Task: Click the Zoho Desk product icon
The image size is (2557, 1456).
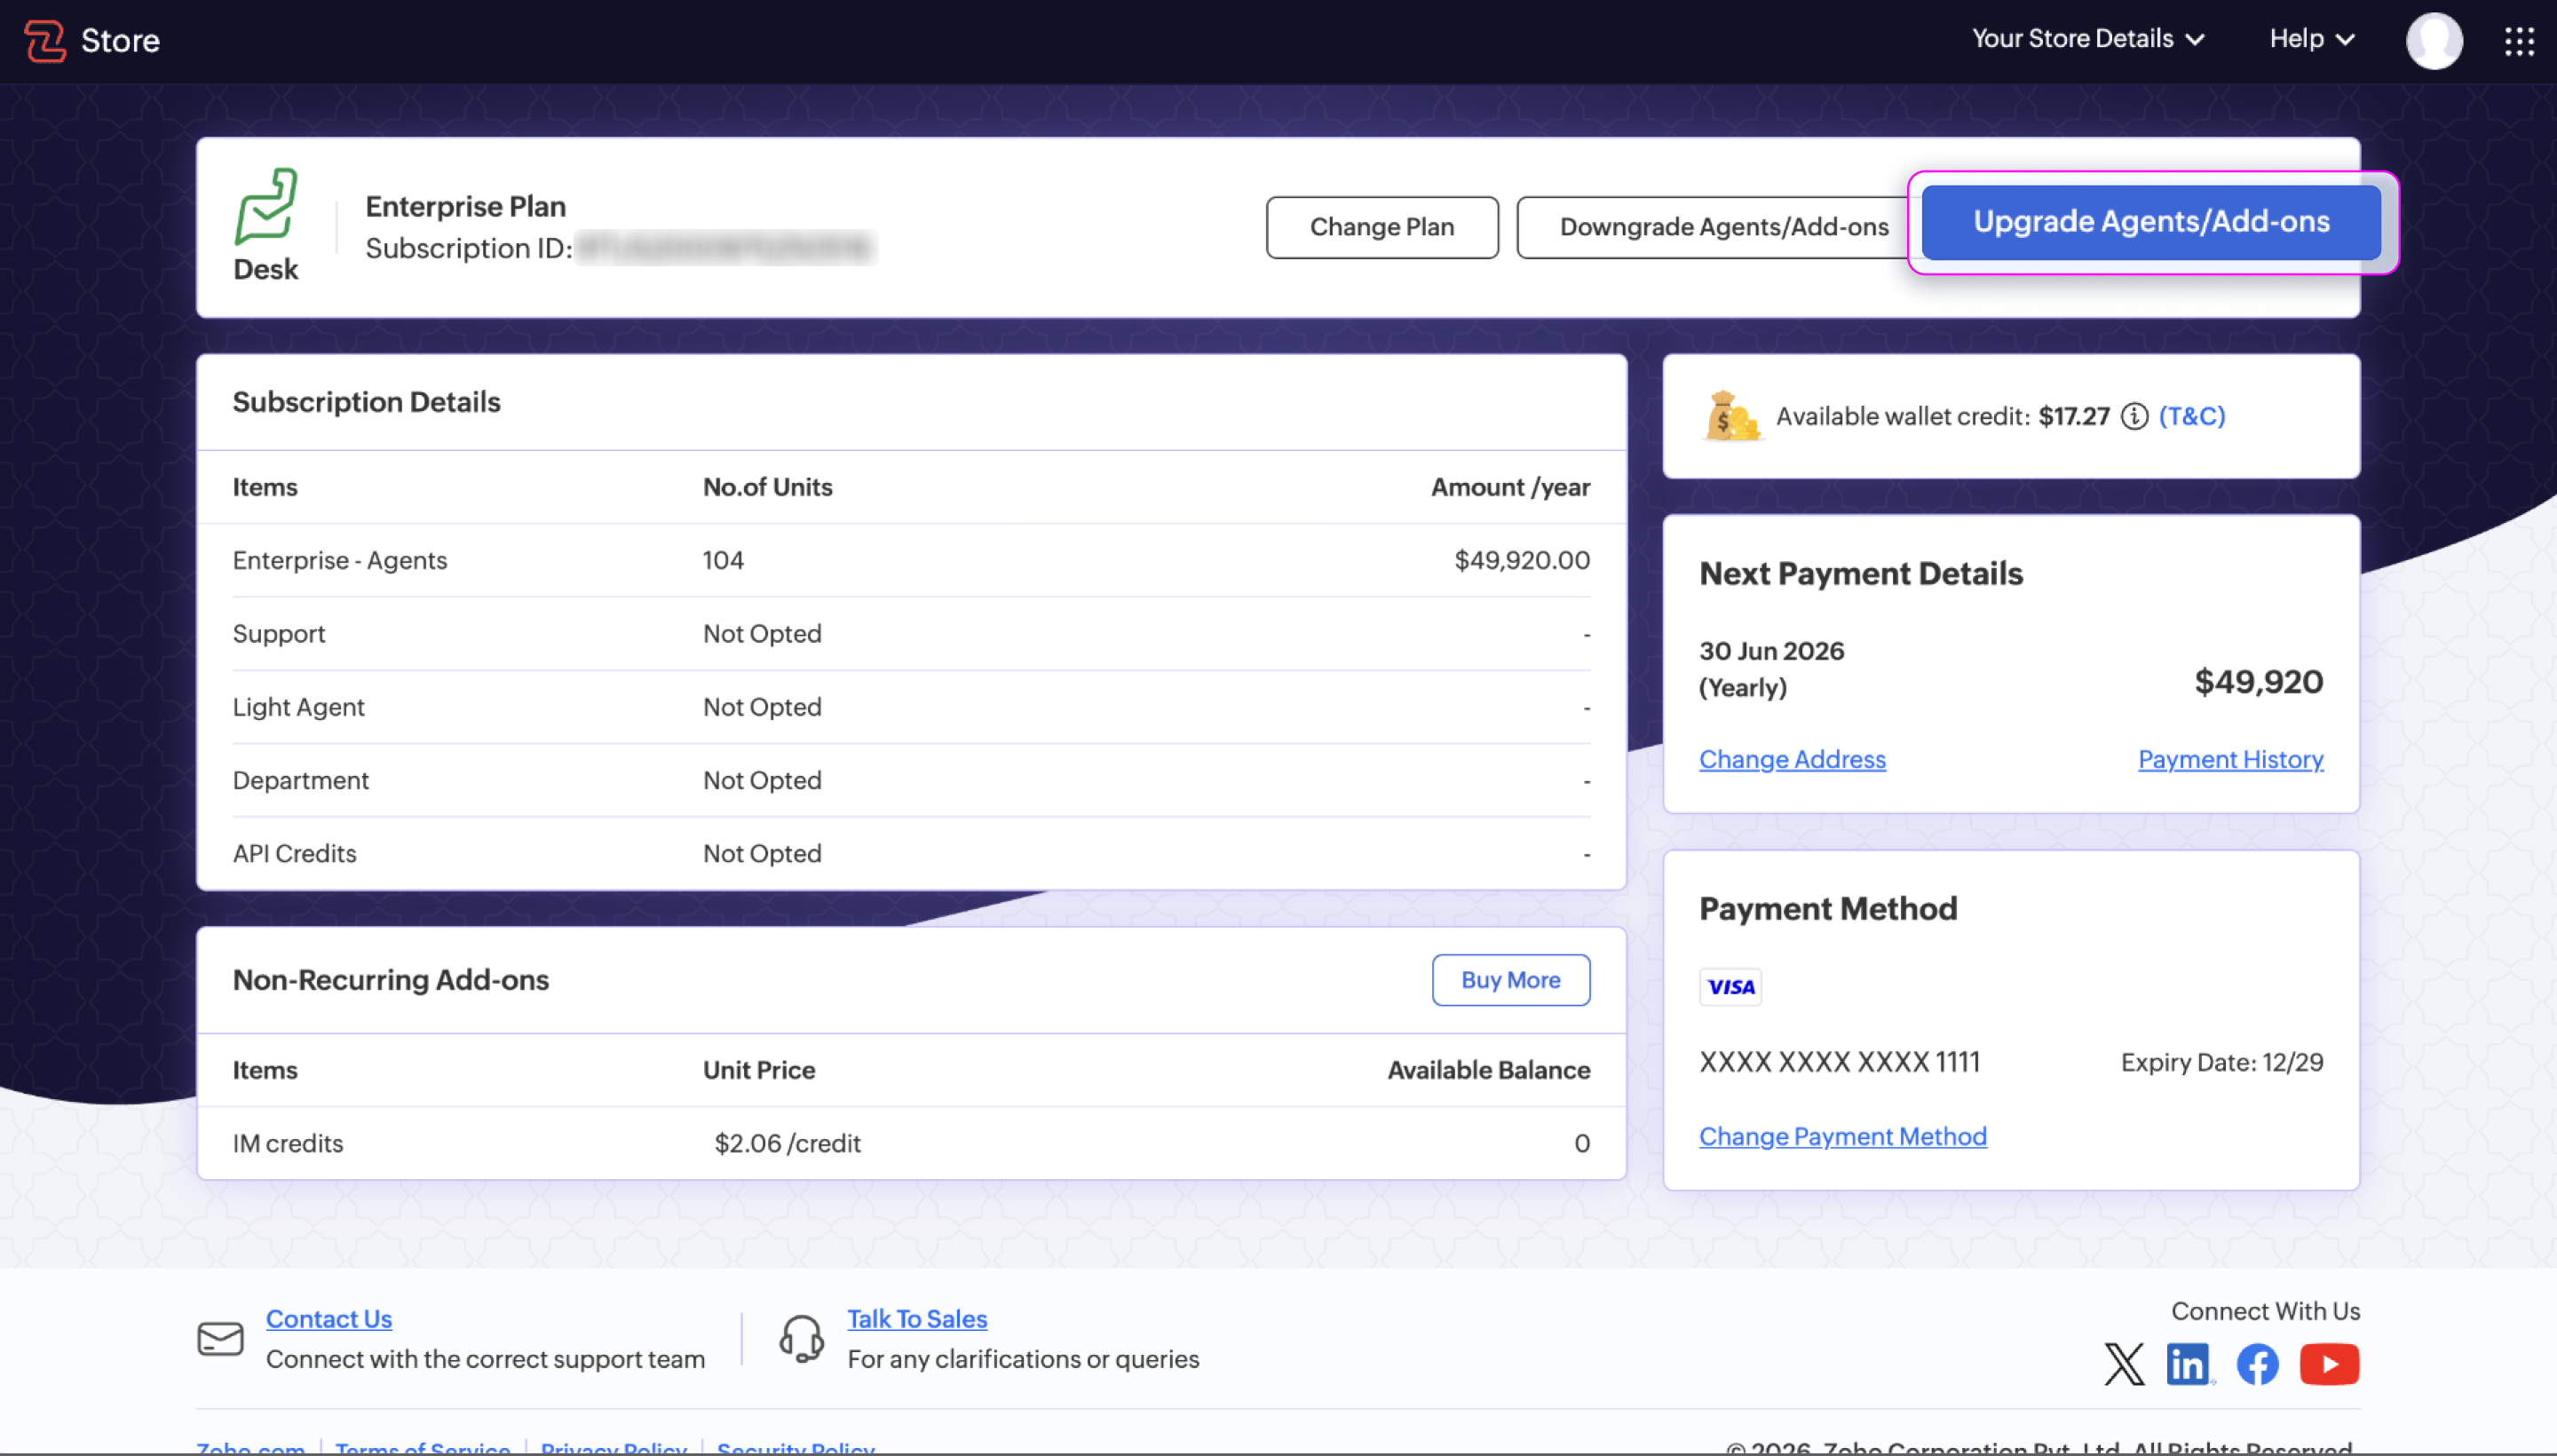Action: click(x=266, y=207)
